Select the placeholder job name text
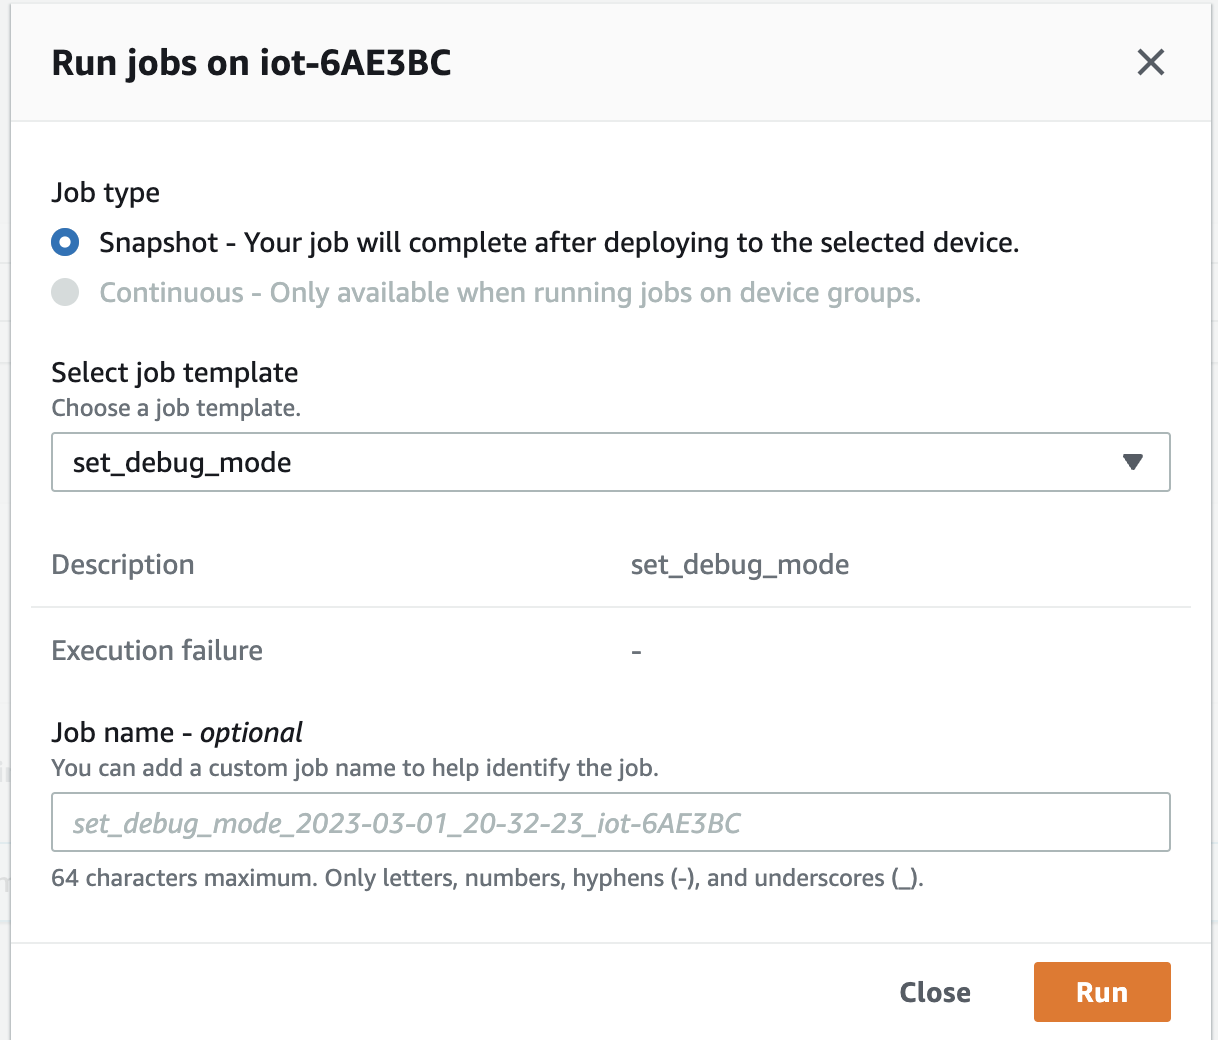Screen dimensions: 1218x1040 click(x=404, y=822)
